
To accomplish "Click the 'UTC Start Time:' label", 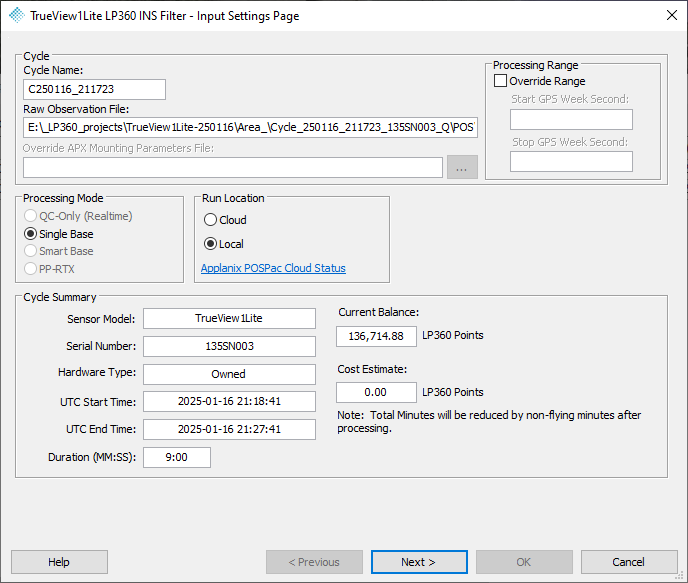I will tap(98, 402).
